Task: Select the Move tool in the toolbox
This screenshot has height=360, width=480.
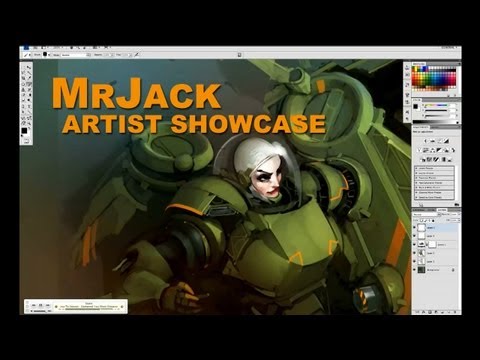Action: click(x=29, y=67)
